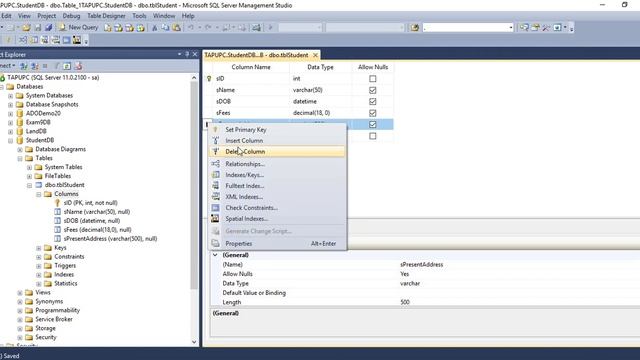Choose Insert Column from context menu

click(278, 140)
